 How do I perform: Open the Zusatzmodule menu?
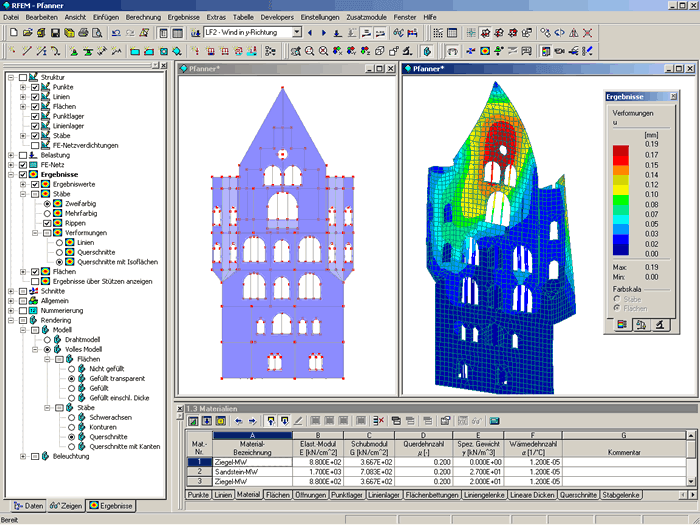click(x=366, y=17)
